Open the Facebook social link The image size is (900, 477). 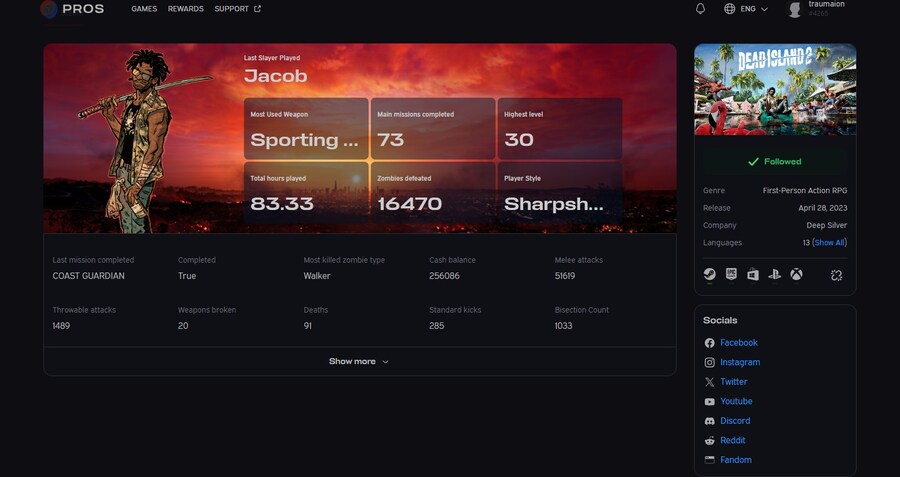739,343
